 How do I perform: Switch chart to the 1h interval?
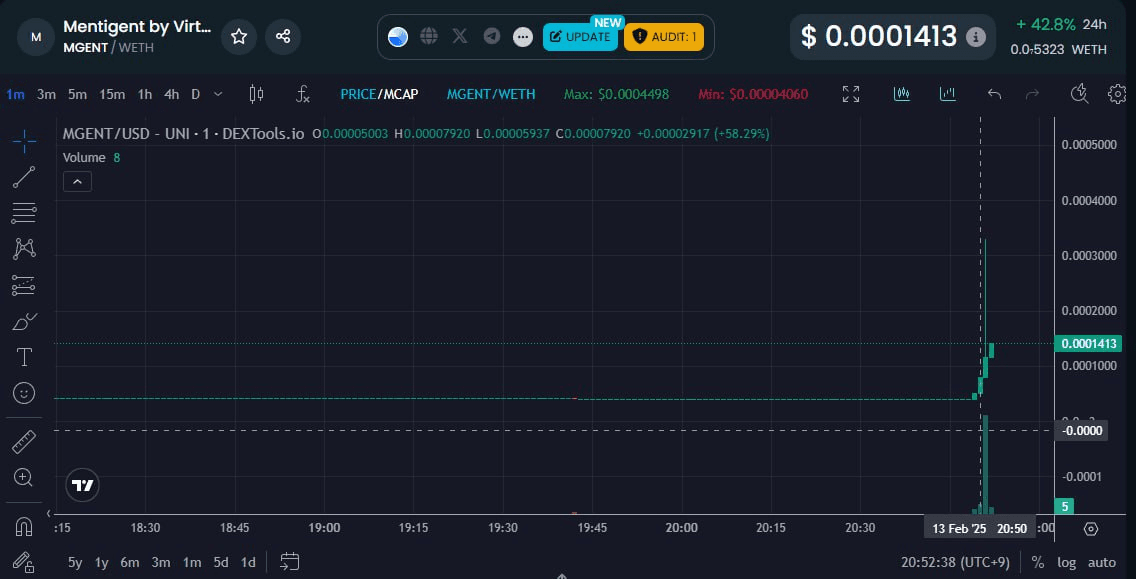tap(145, 94)
